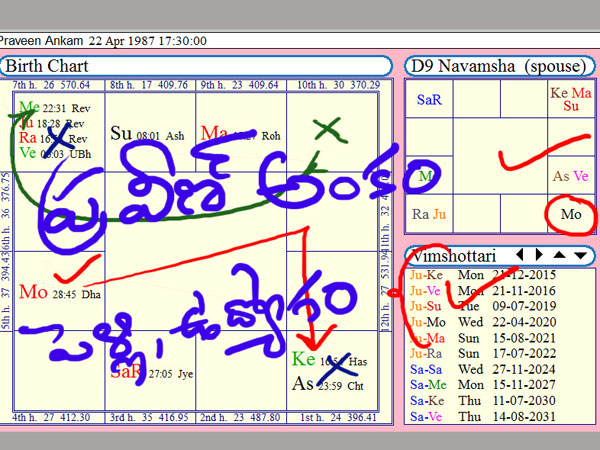Select the Ju-Ve period dated 21-11-2016
The width and height of the screenshot is (600, 450).
(500, 289)
